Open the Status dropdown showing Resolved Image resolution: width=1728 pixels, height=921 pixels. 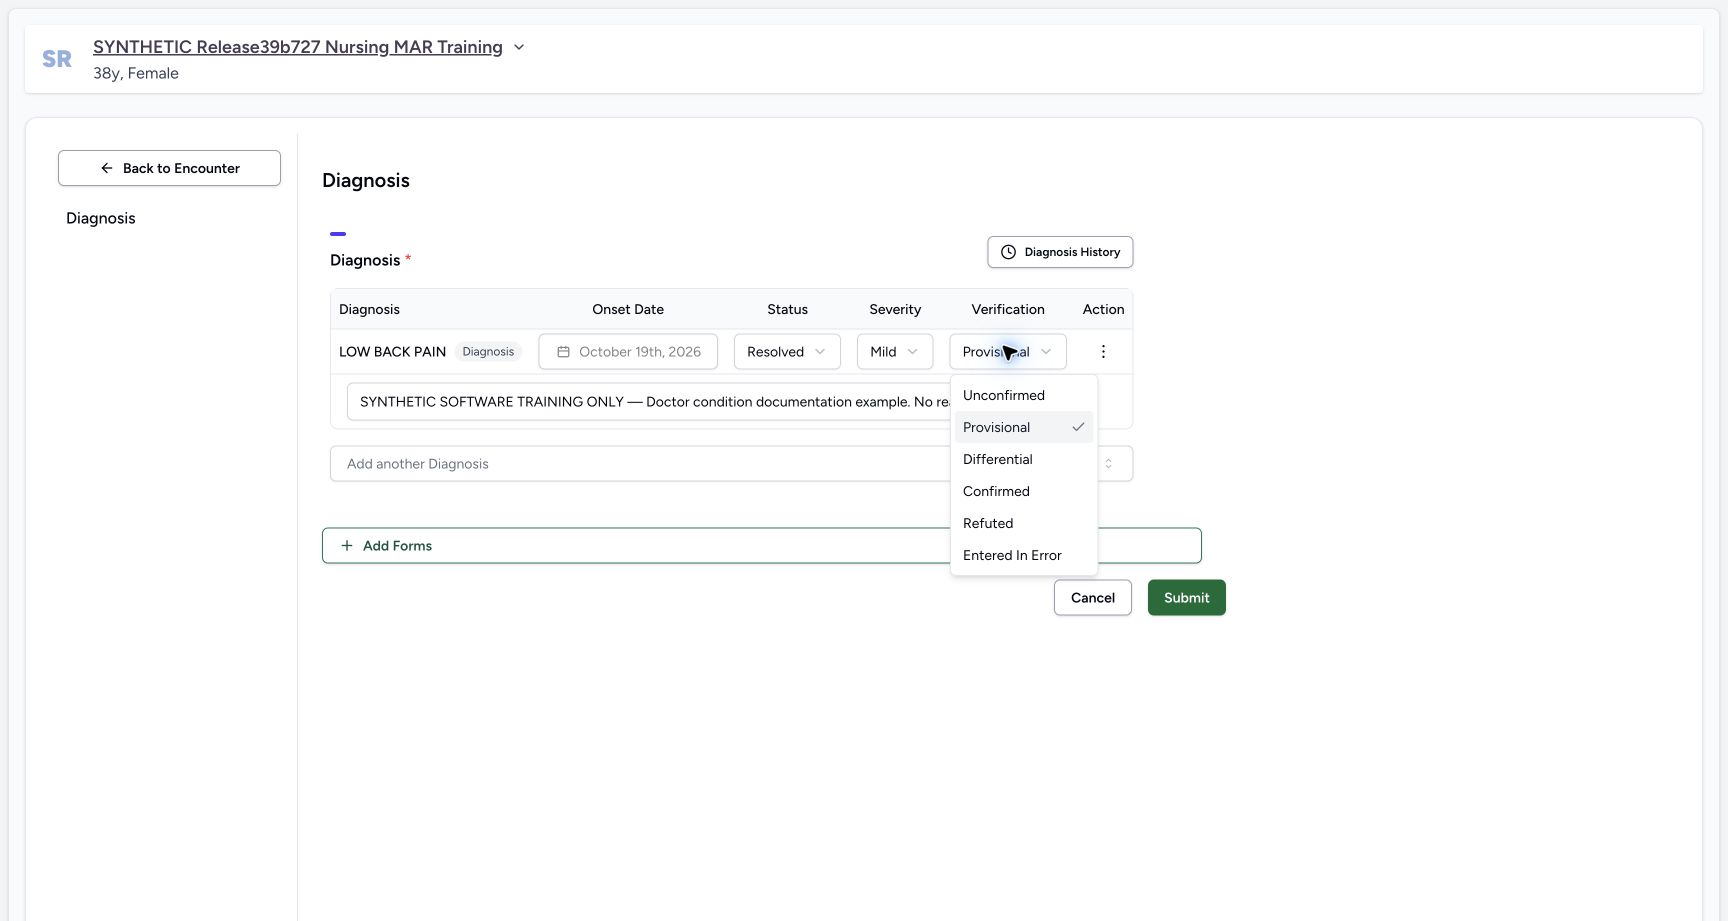point(787,351)
